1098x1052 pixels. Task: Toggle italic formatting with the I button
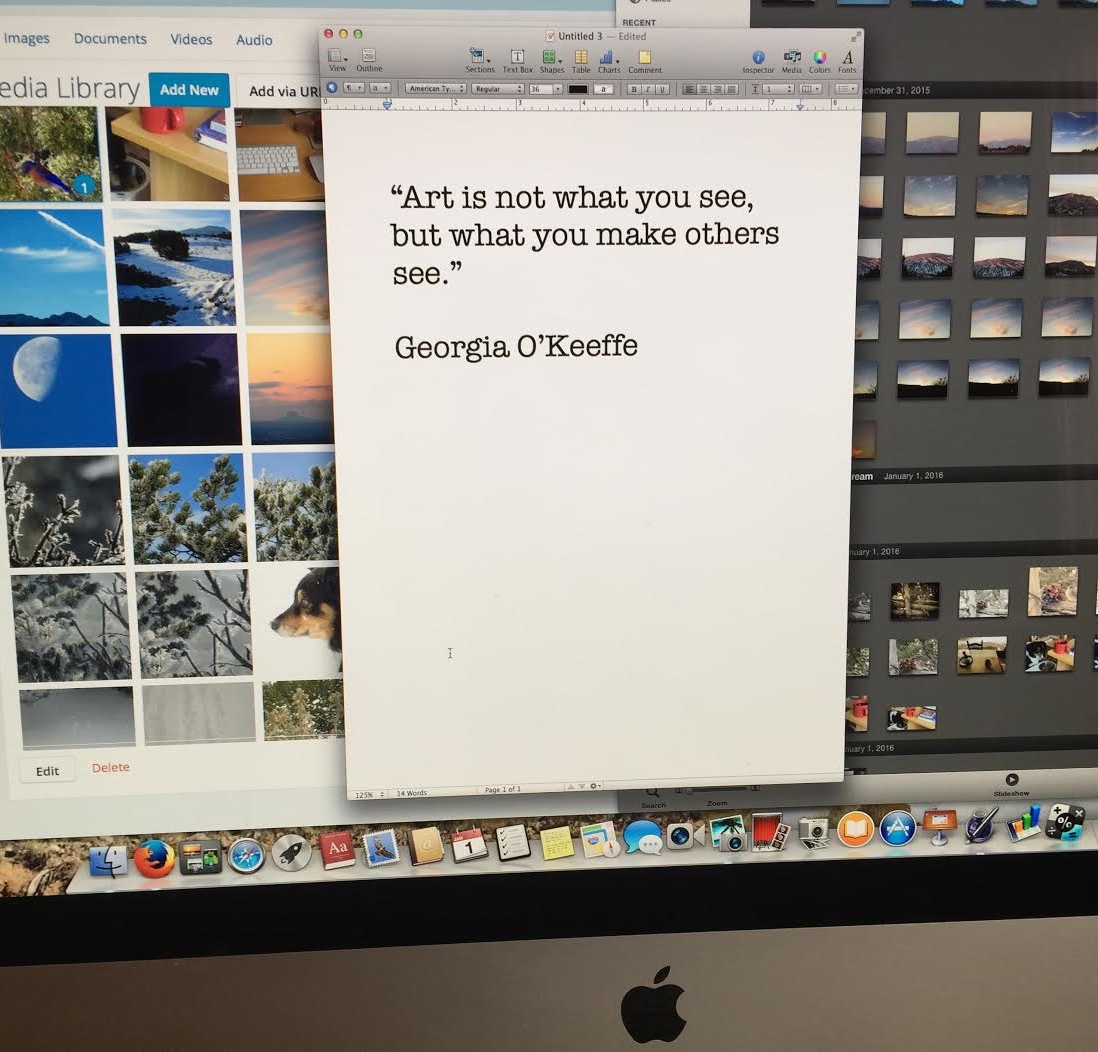647,89
